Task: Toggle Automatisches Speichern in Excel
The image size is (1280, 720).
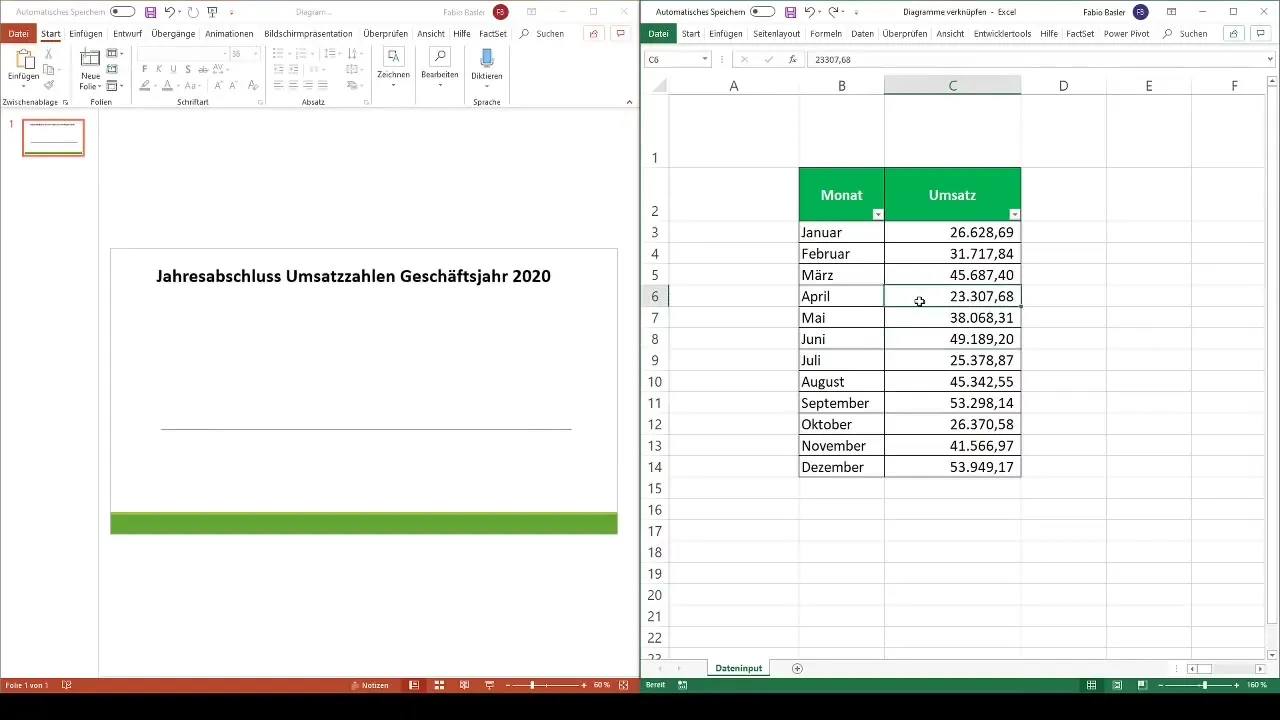Action: pos(762,12)
